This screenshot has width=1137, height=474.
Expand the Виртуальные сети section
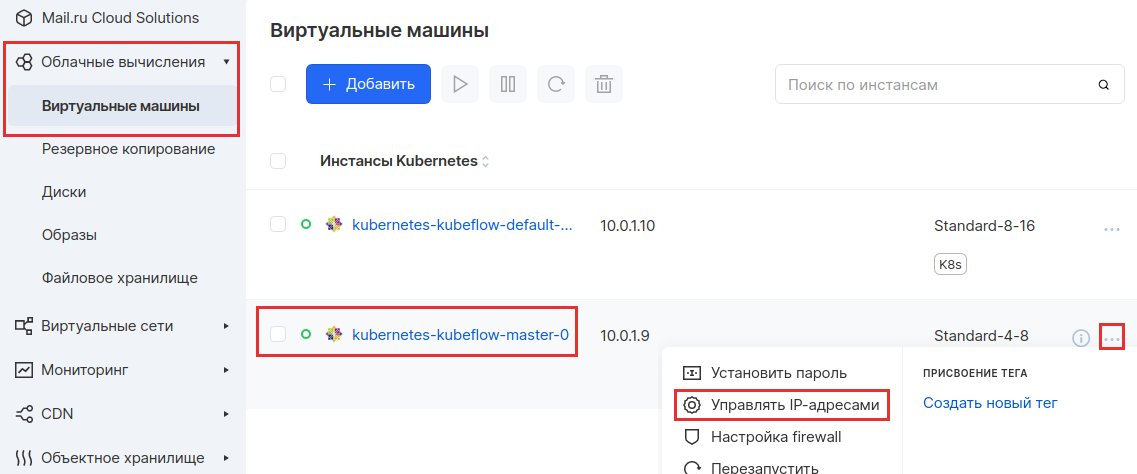point(226,326)
